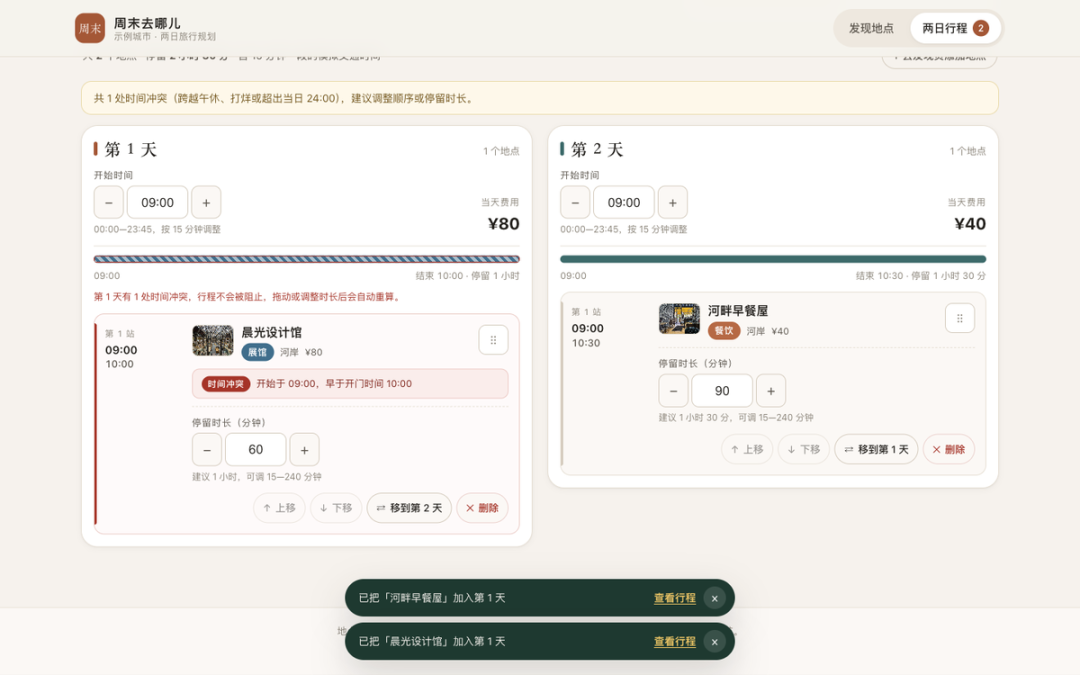The width and height of the screenshot is (1080, 675).
Task: Click 查看行程 in the 河畔早餐屋 toast
Action: (x=674, y=598)
